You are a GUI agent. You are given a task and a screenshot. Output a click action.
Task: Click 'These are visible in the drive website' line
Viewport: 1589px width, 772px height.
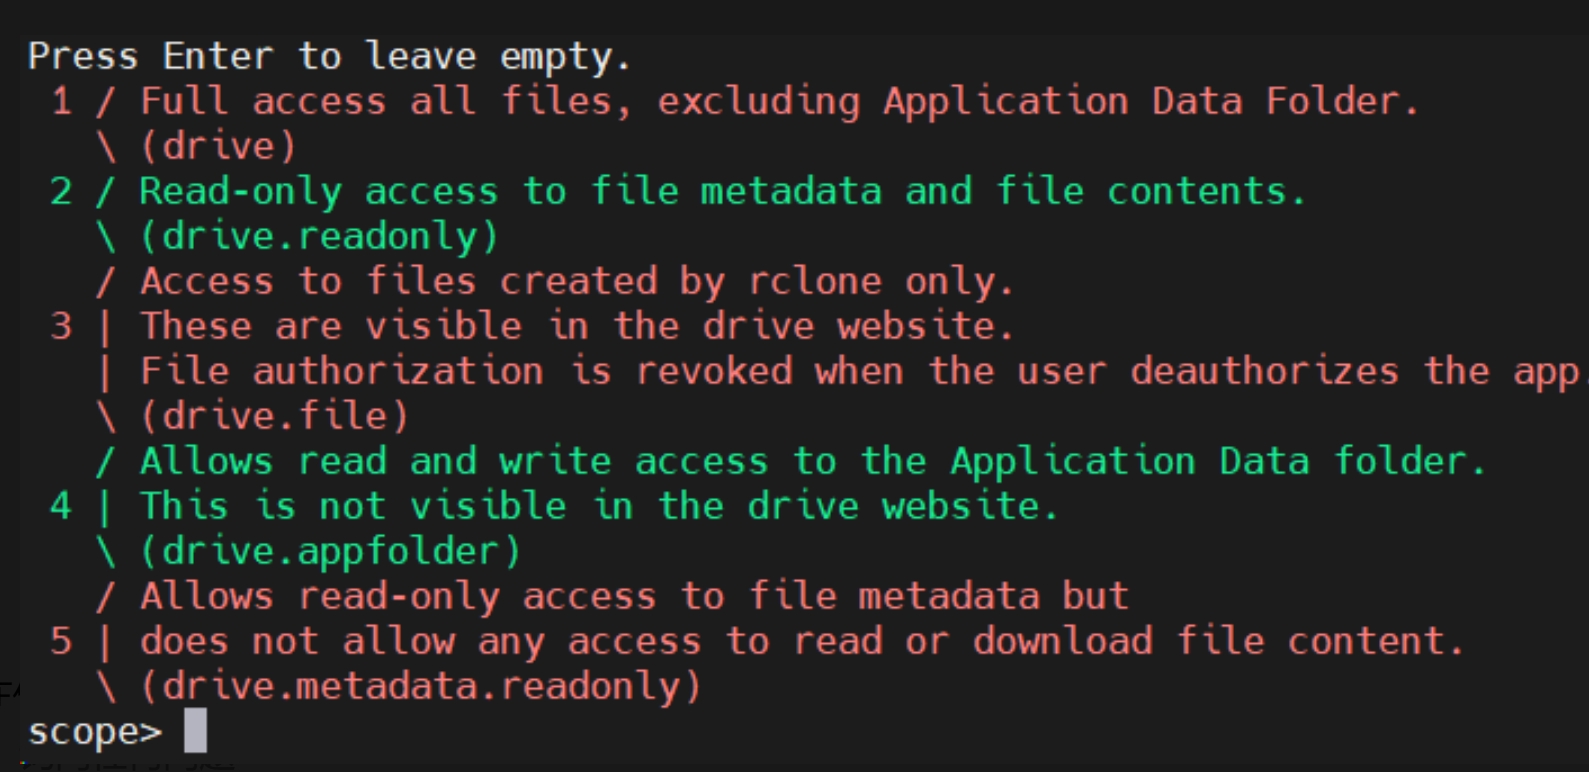[577, 326]
